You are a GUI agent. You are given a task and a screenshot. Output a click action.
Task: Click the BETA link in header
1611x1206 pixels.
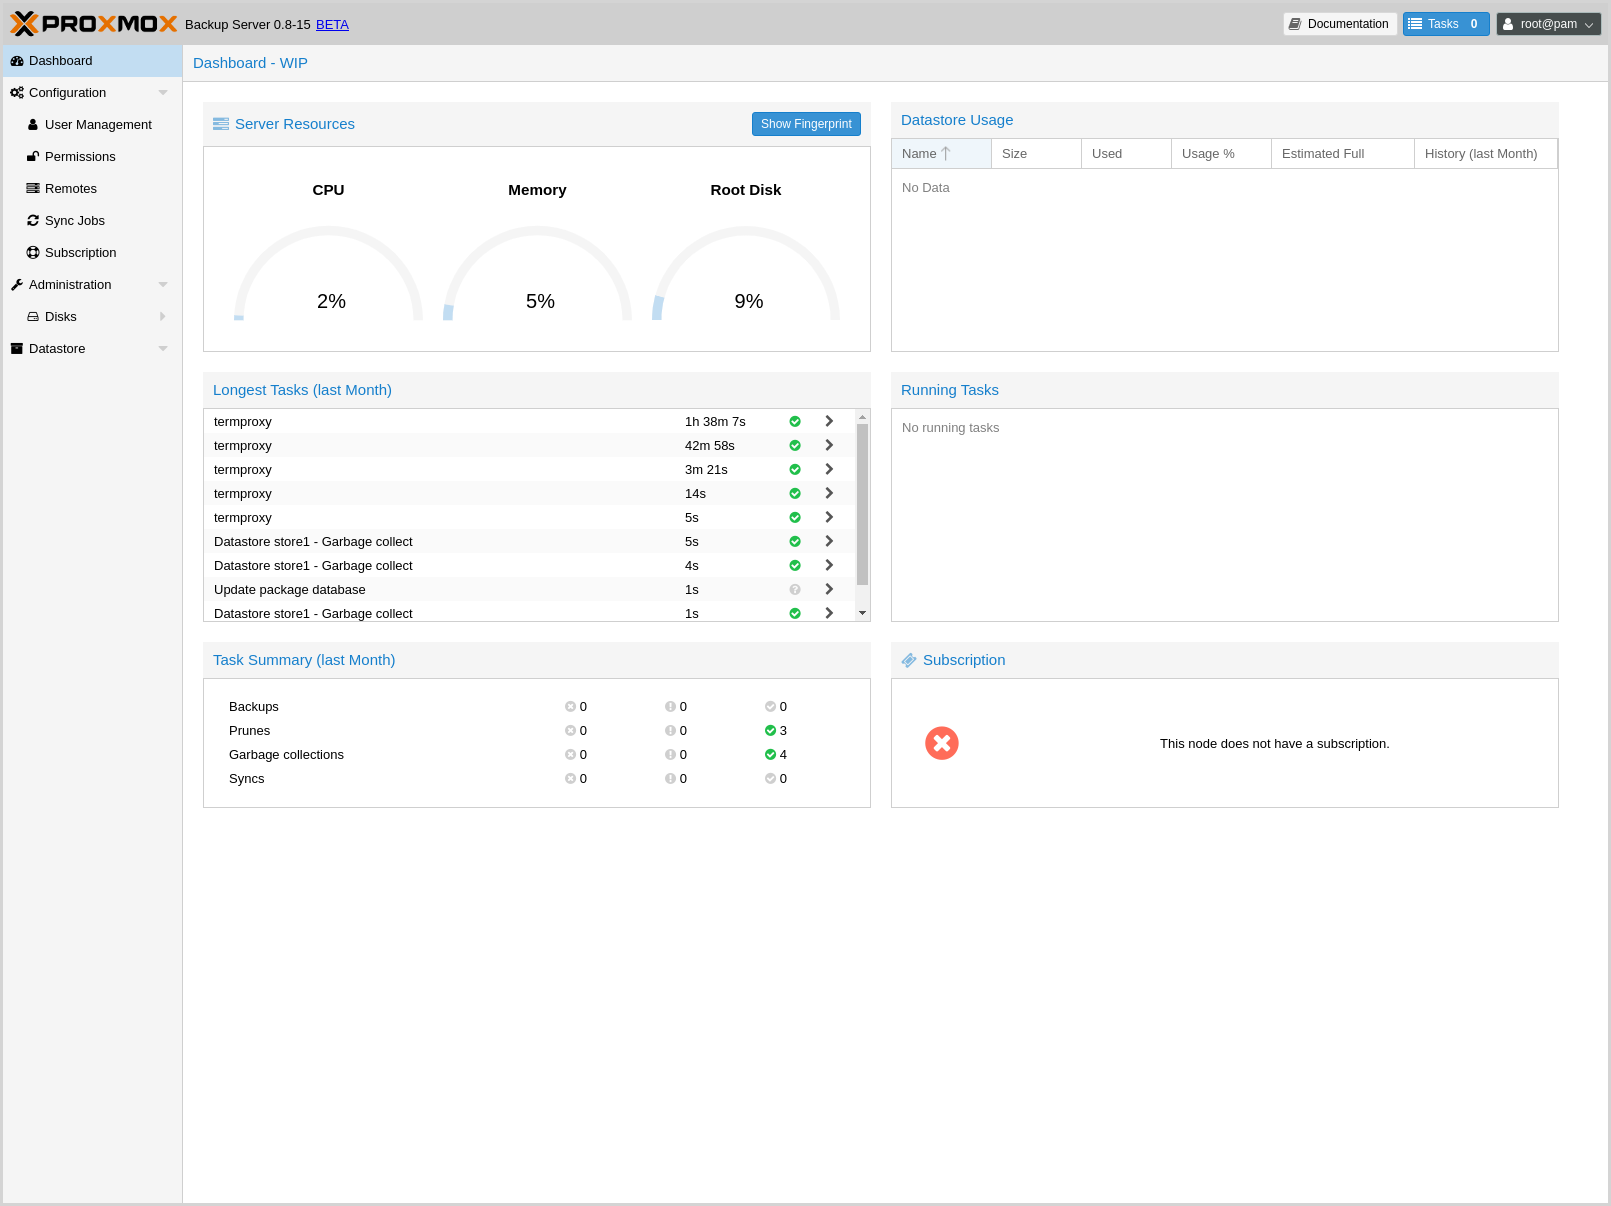tap(332, 25)
